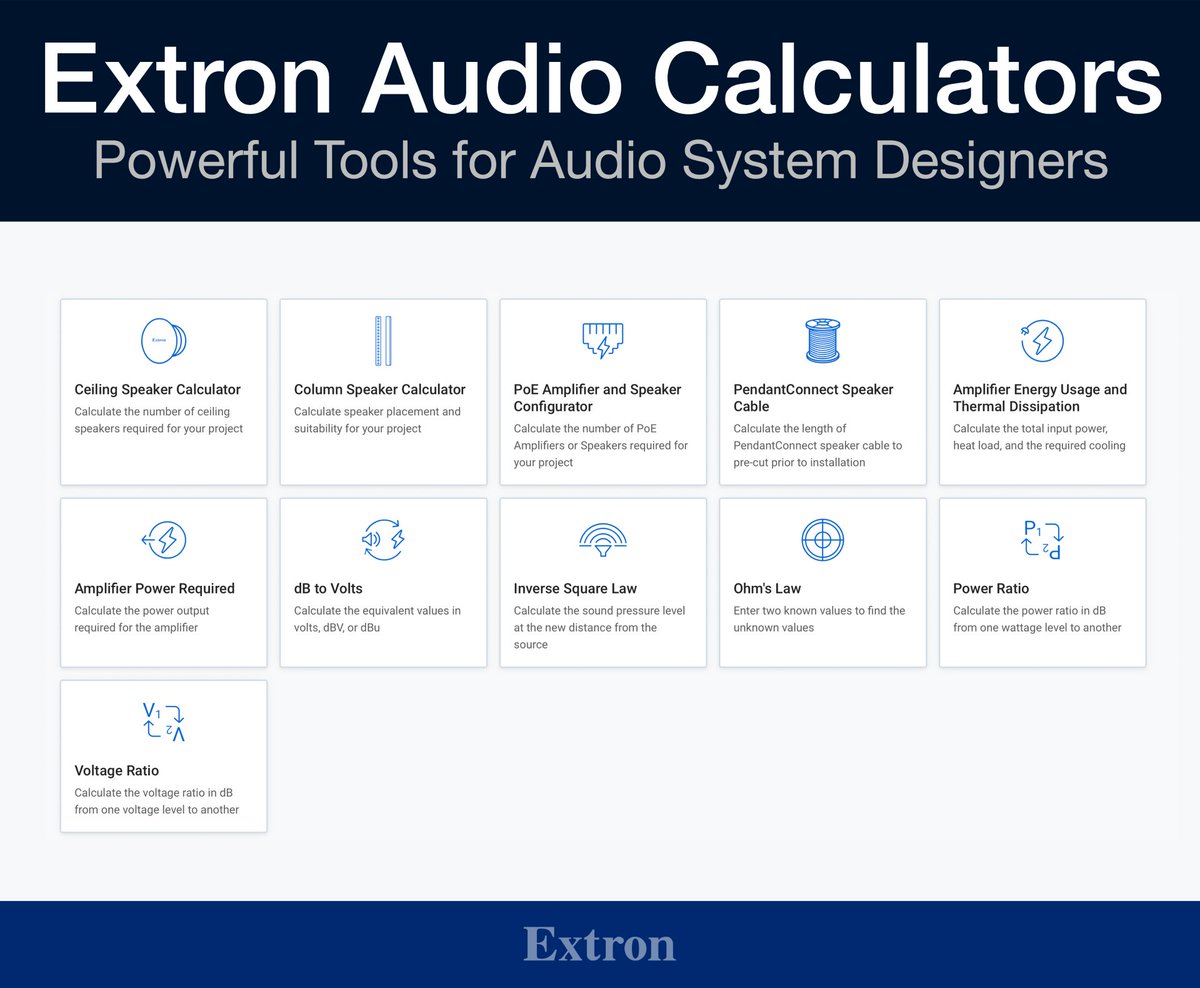Click the Extron logo in the footer

[x=600, y=944]
